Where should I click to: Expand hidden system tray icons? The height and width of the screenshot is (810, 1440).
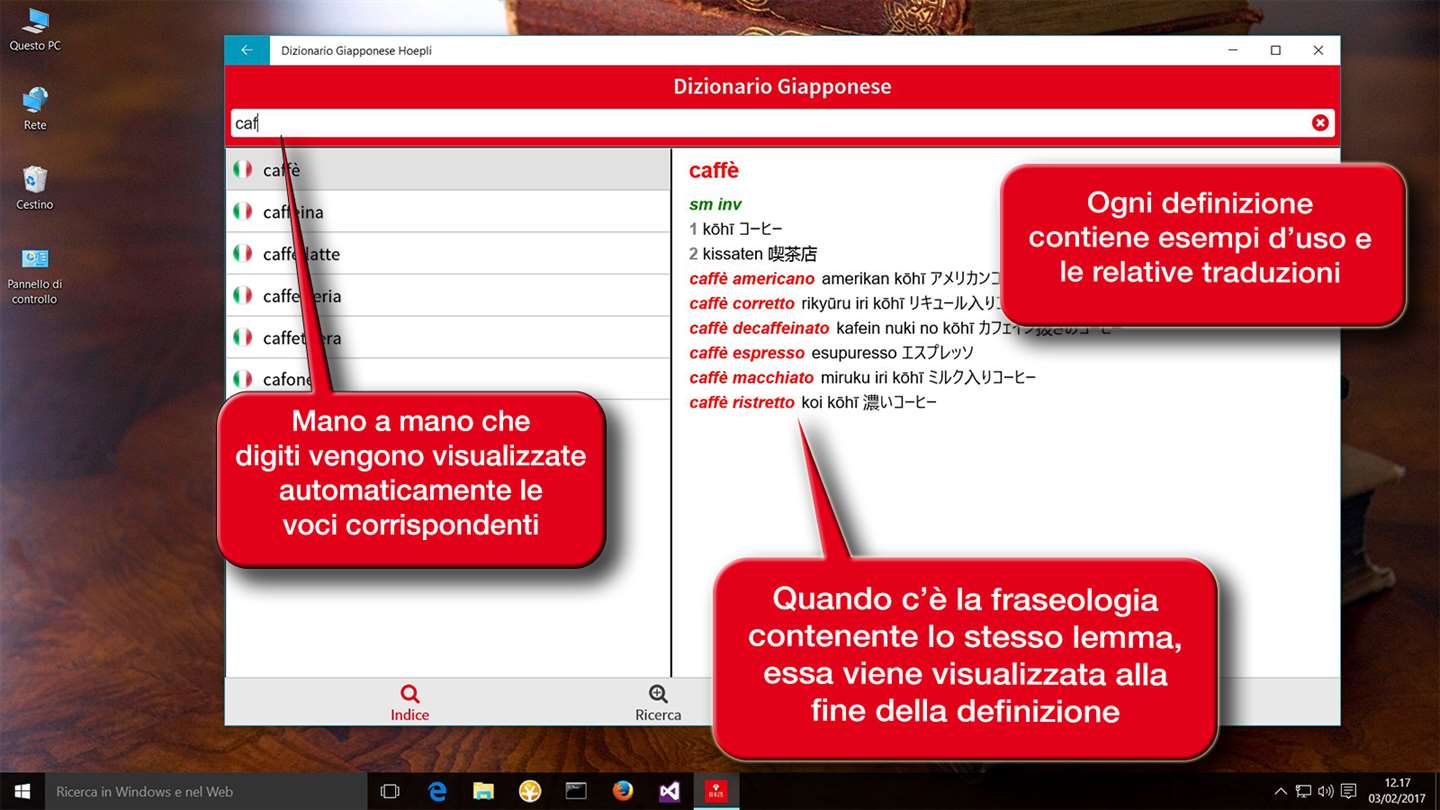1283,791
